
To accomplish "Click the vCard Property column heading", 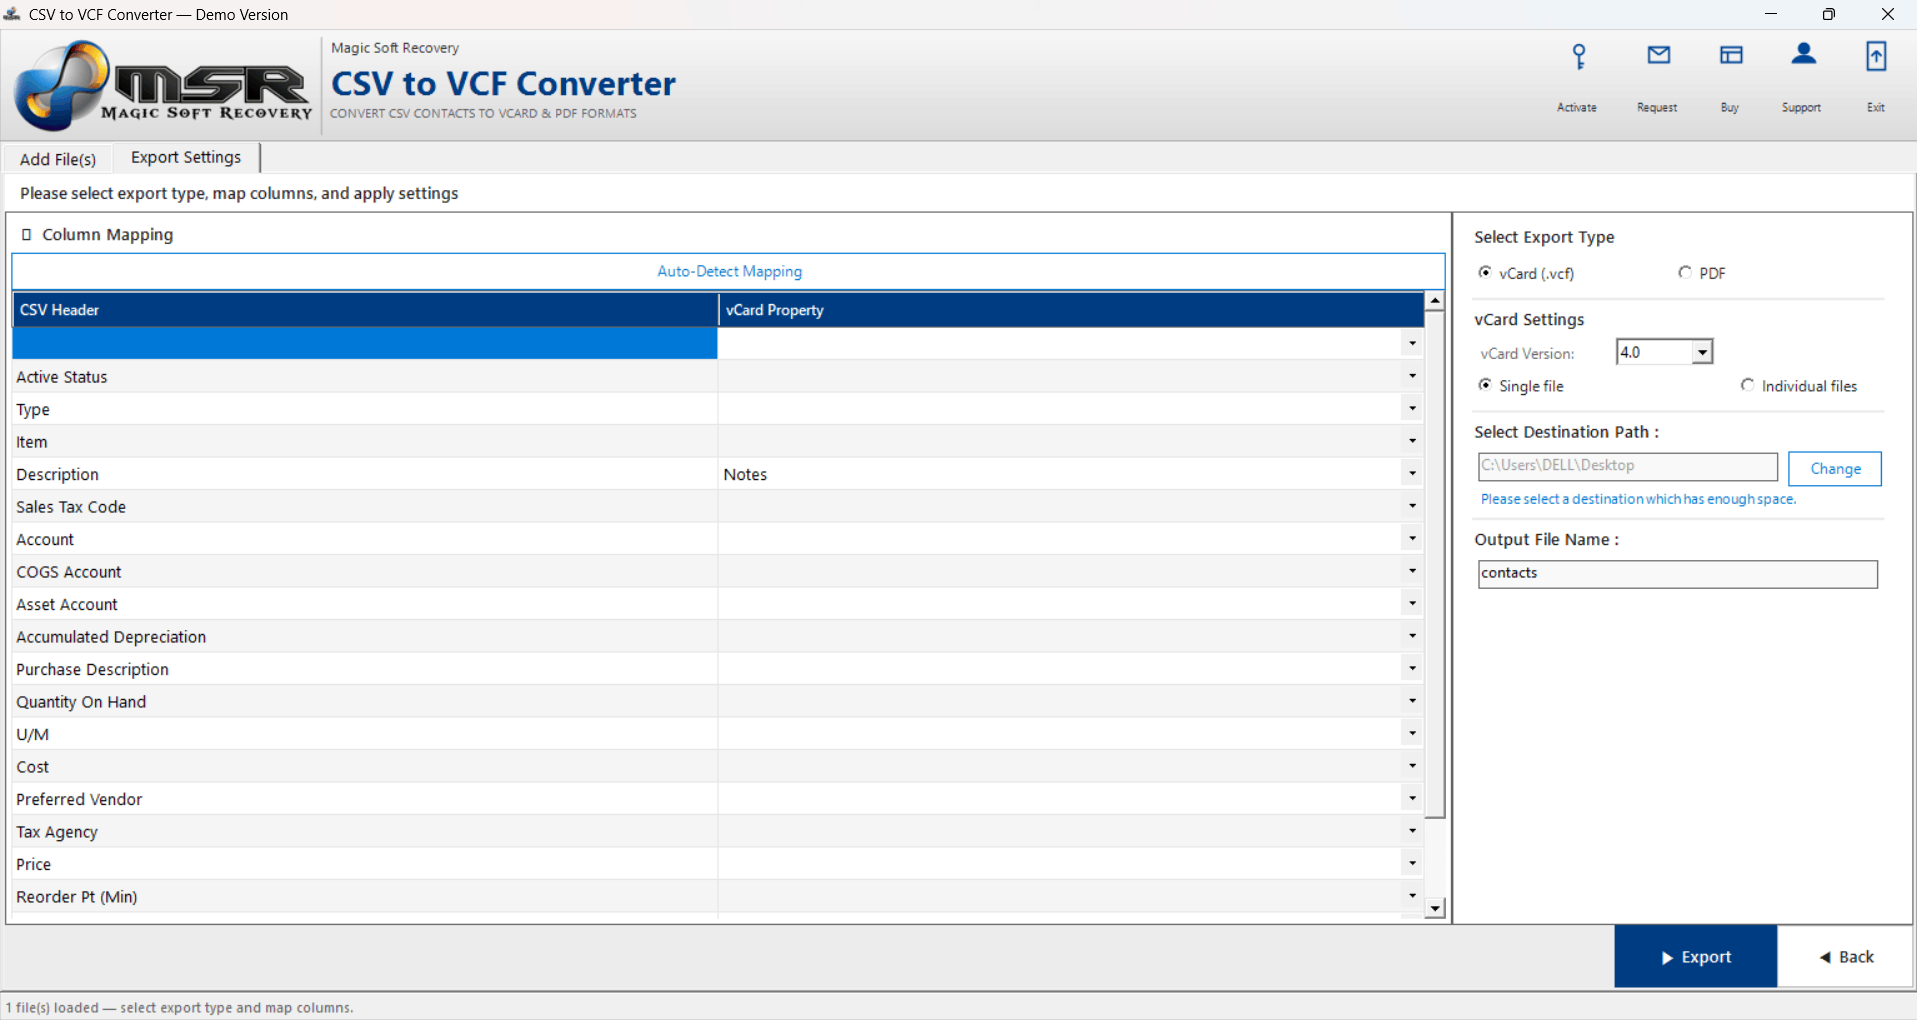I will (1070, 310).
